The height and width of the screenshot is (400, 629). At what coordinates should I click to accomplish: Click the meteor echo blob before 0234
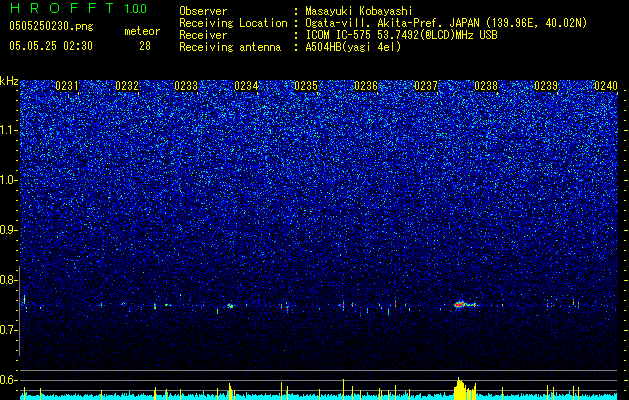pyautogui.click(x=230, y=306)
